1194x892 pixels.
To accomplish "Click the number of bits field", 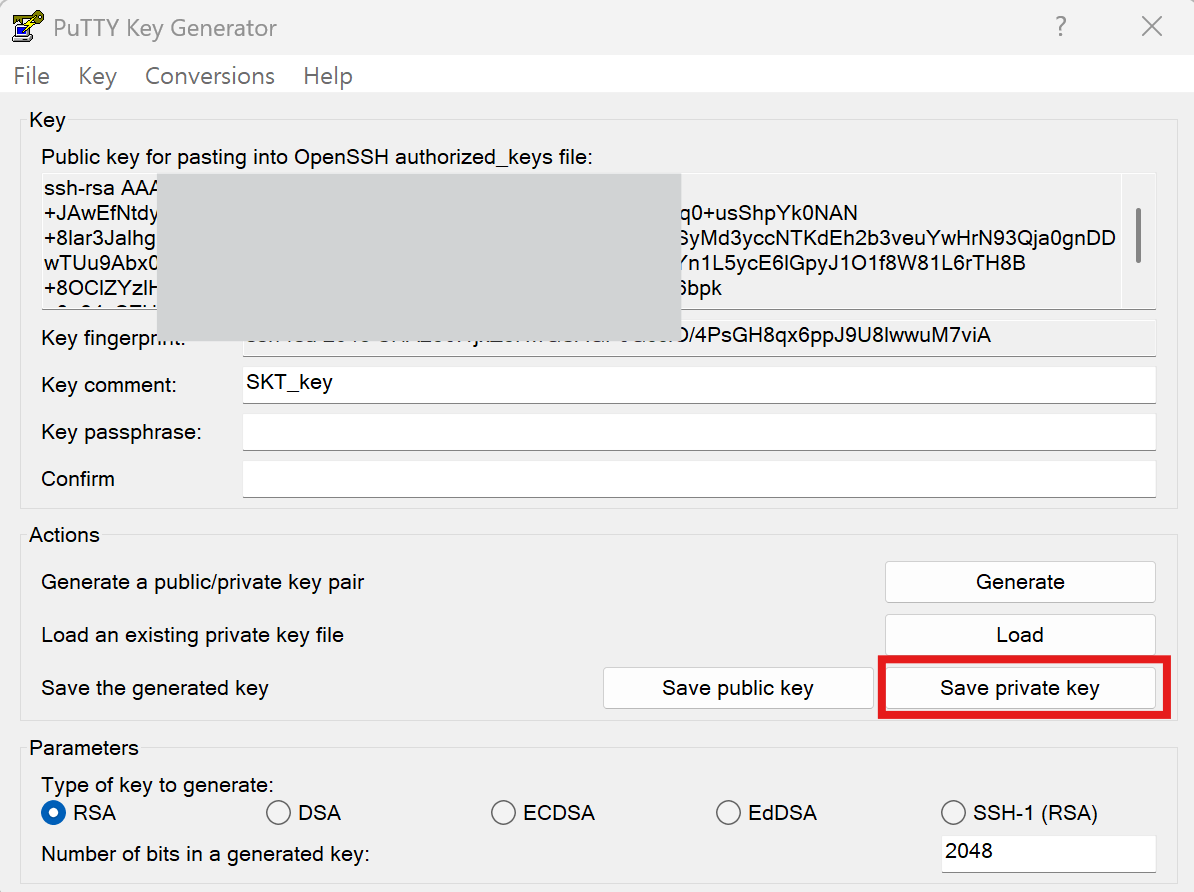I will point(1049,853).
